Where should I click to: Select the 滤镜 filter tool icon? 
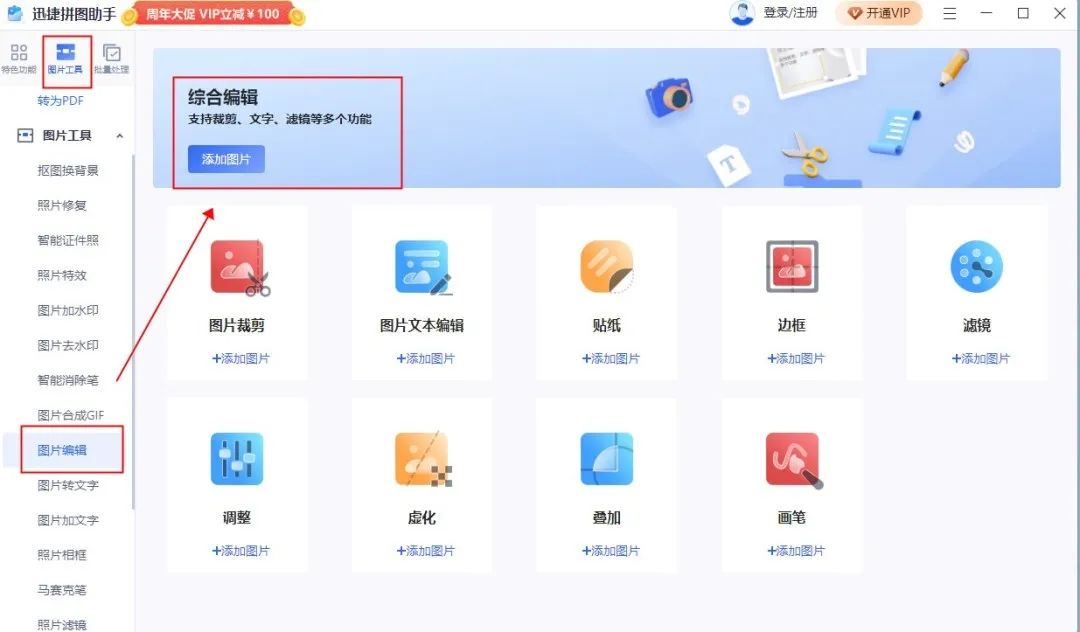pos(976,265)
